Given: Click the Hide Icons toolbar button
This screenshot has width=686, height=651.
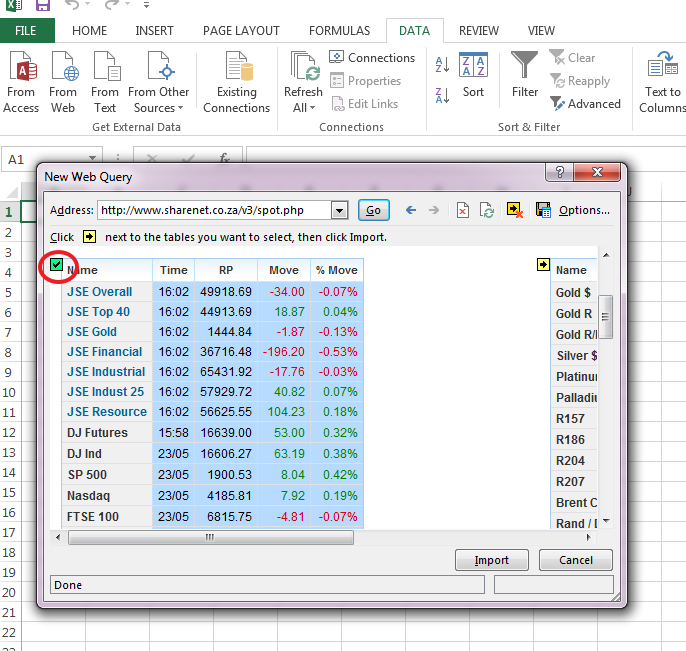Looking at the screenshot, I should (x=514, y=210).
